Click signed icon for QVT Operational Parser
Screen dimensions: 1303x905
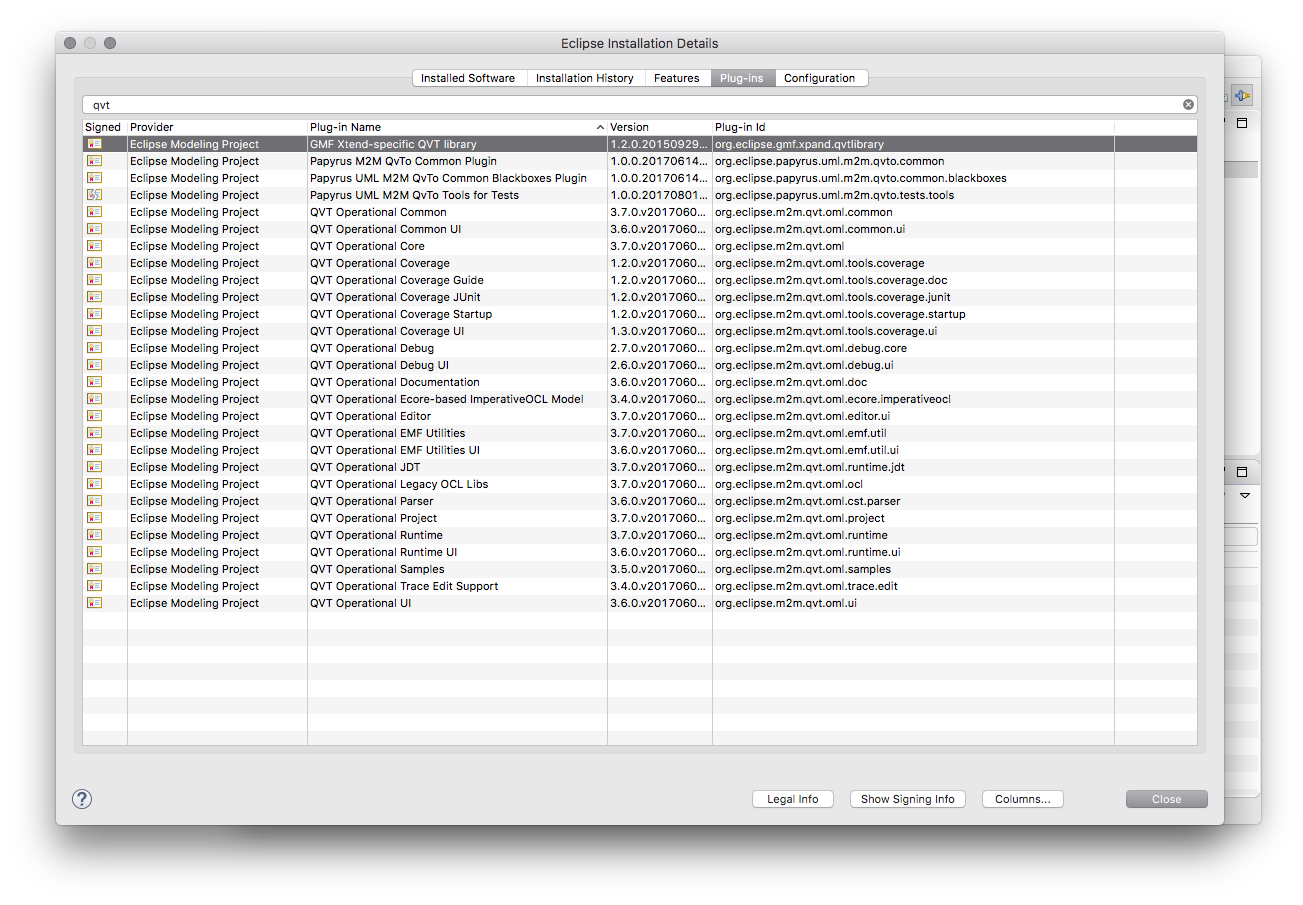coord(94,501)
